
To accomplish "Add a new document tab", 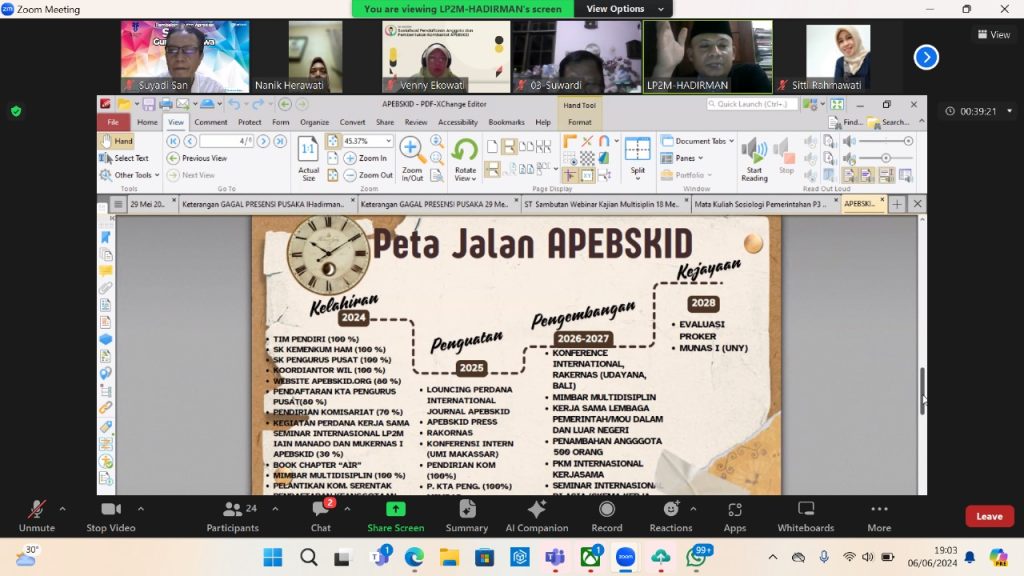I will 897,204.
